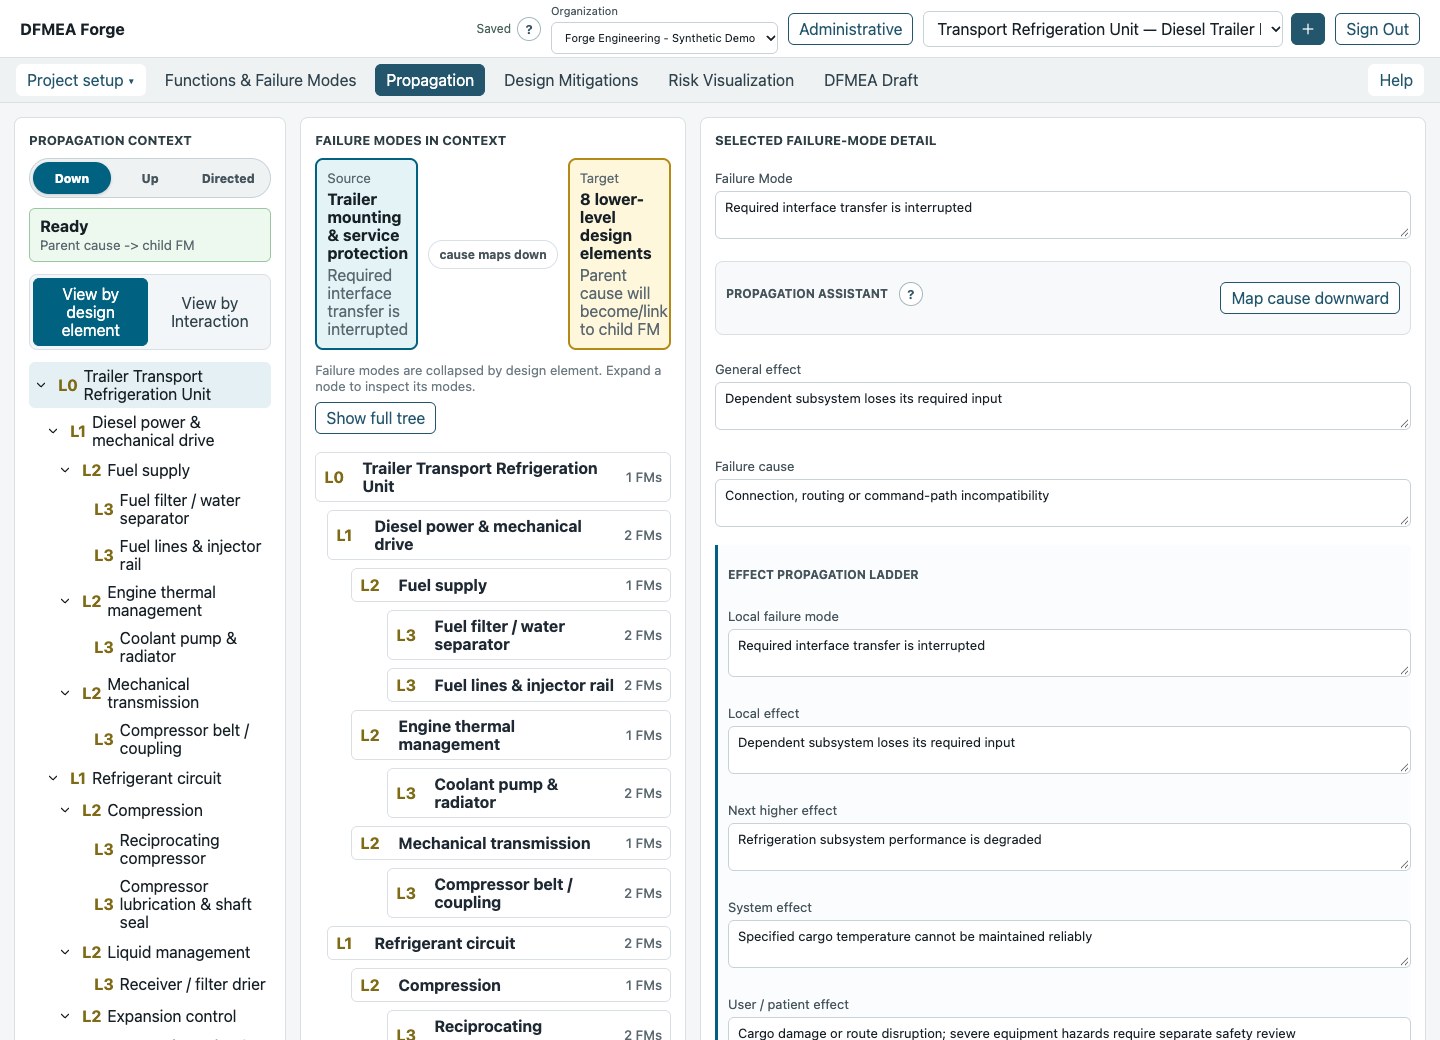Click the plus button to add a project

(x=1308, y=29)
